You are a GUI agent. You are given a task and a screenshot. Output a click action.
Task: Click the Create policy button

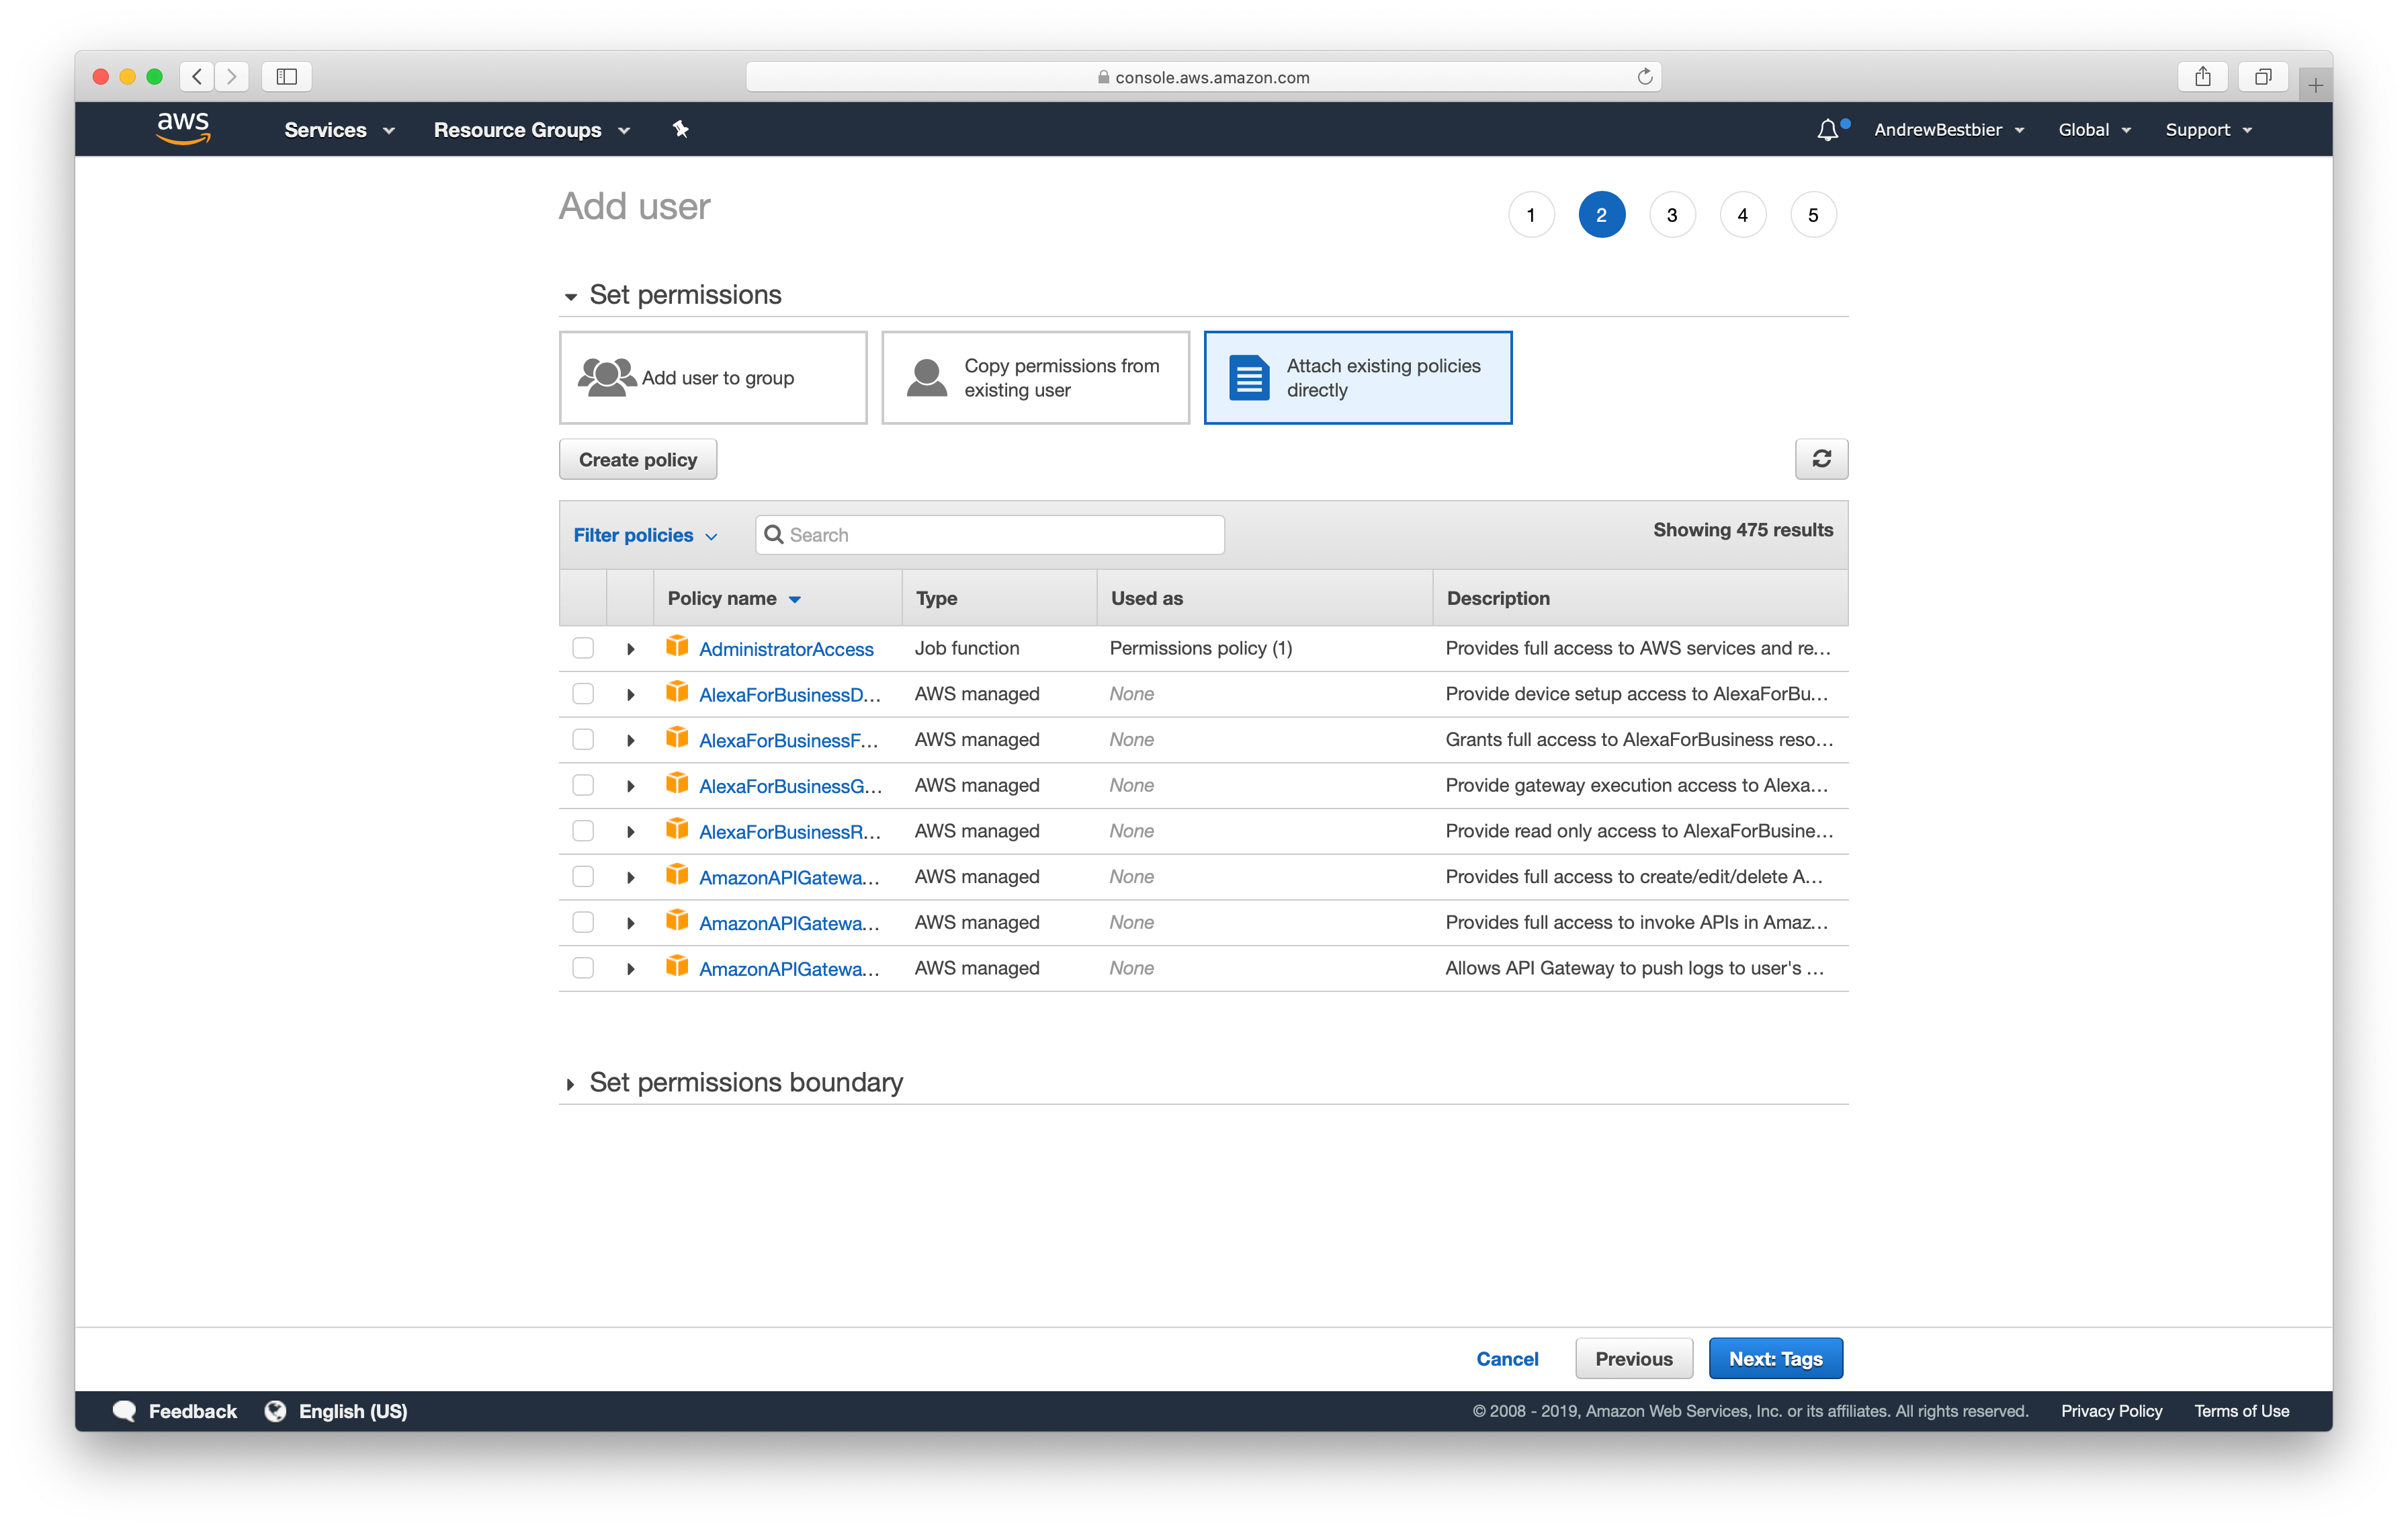637,459
